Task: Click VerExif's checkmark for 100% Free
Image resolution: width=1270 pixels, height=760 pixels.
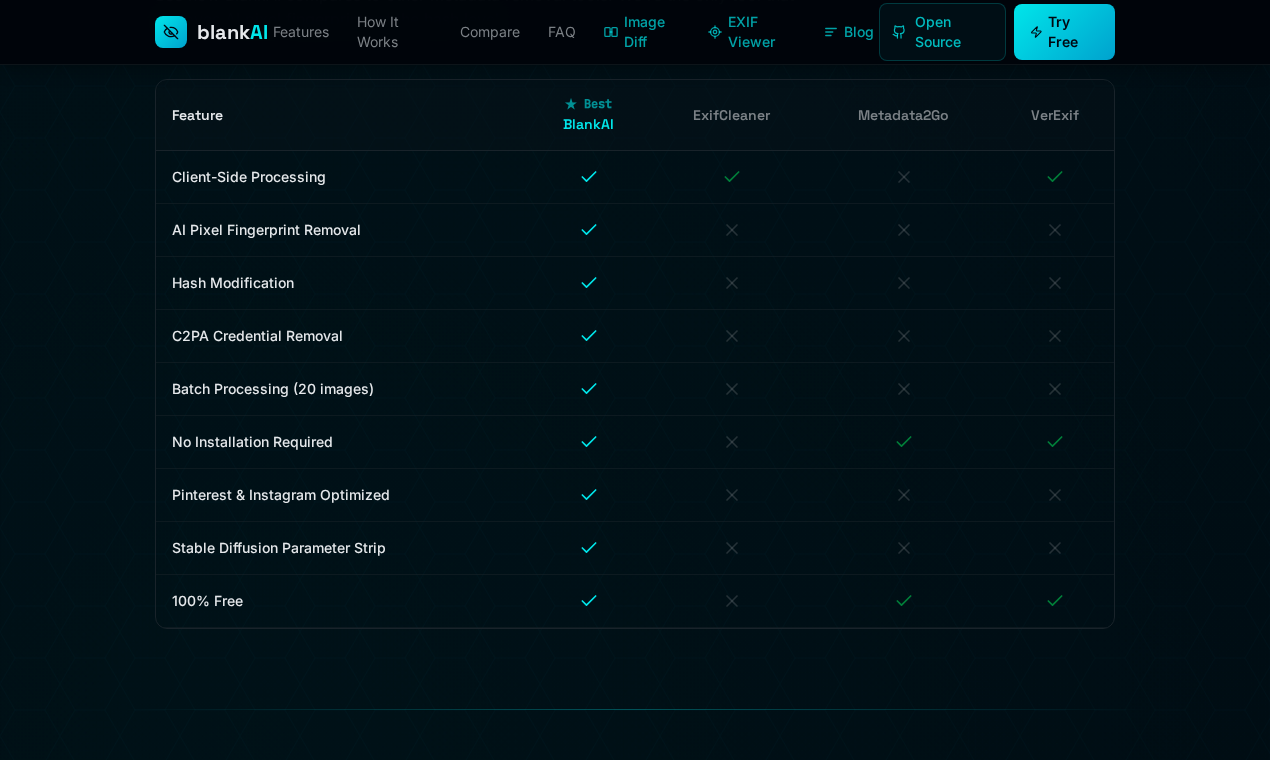Action: 1055,601
